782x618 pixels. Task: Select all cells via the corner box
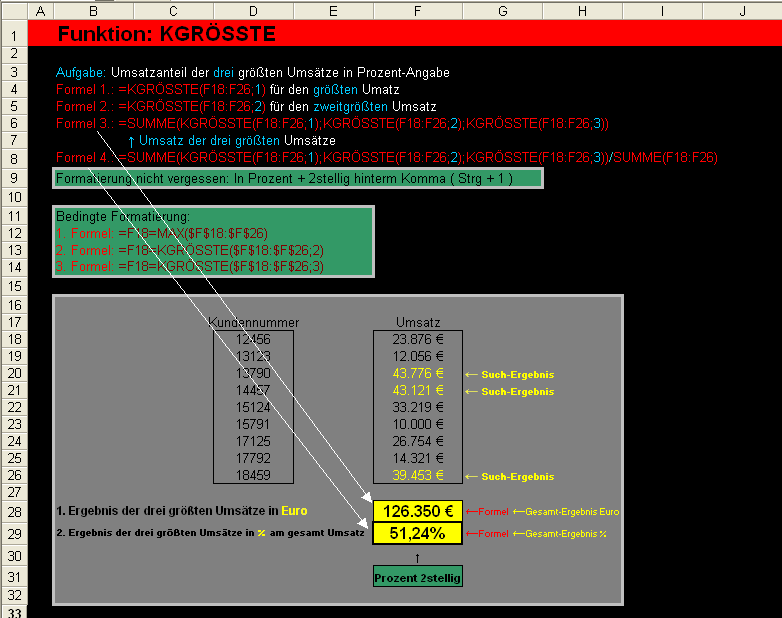point(13,11)
